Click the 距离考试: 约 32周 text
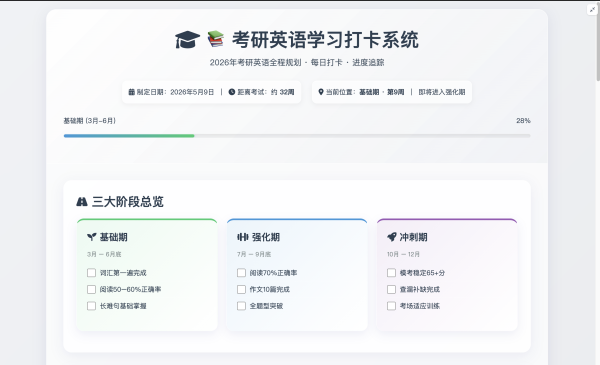 [266, 92]
